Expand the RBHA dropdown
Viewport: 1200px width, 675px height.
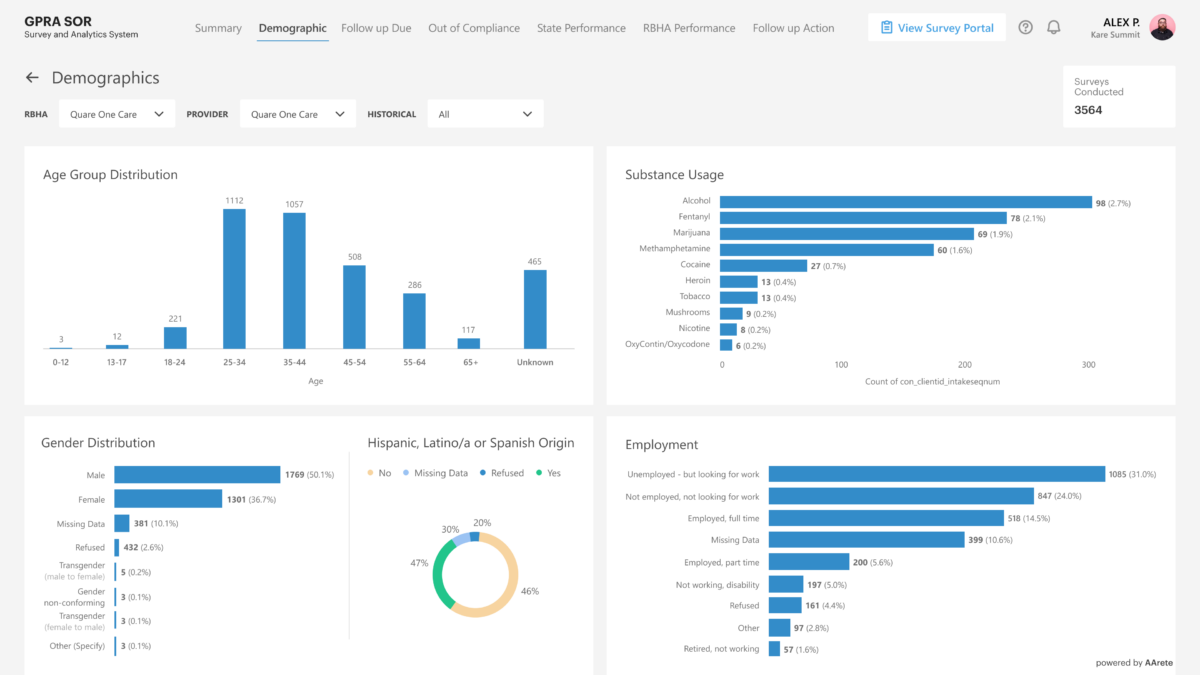tap(117, 114)
